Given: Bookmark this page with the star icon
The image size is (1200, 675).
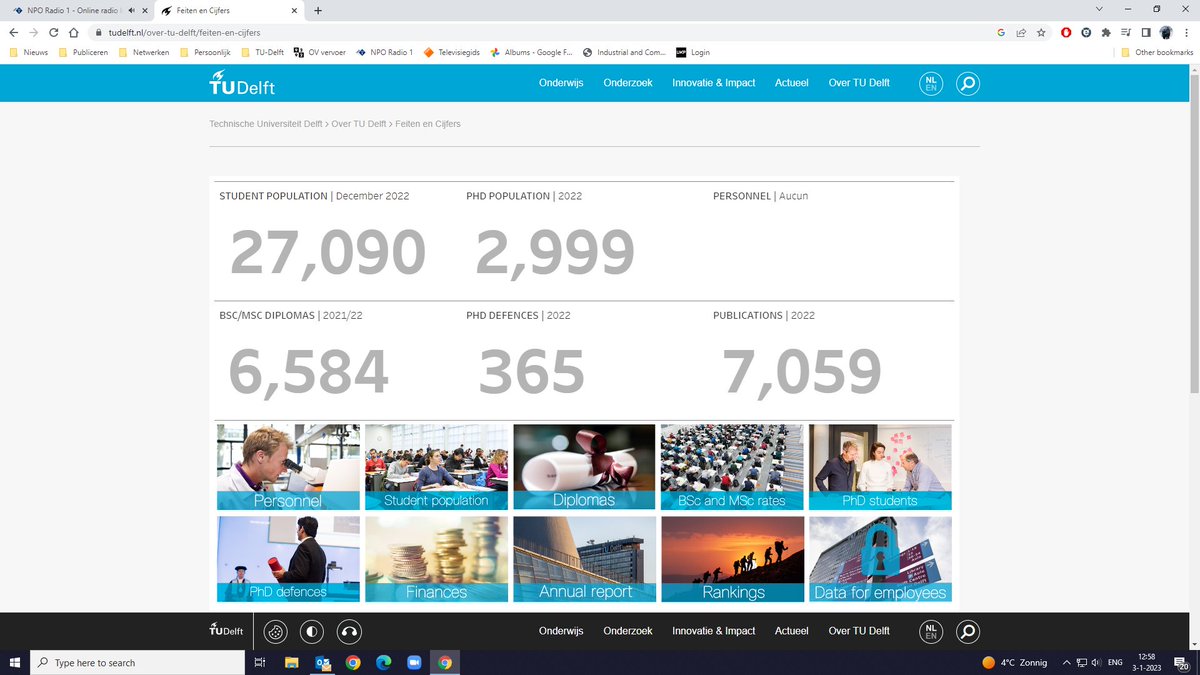Looking at the screenshot, I should (x=1041, y=32).
